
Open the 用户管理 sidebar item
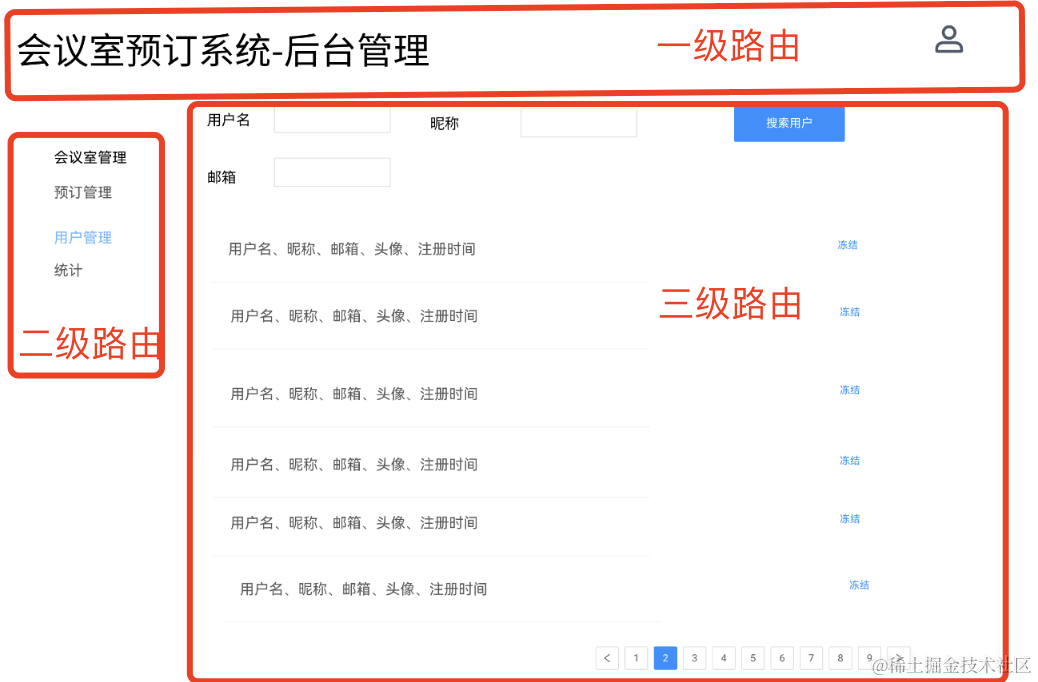coord(83,237)
